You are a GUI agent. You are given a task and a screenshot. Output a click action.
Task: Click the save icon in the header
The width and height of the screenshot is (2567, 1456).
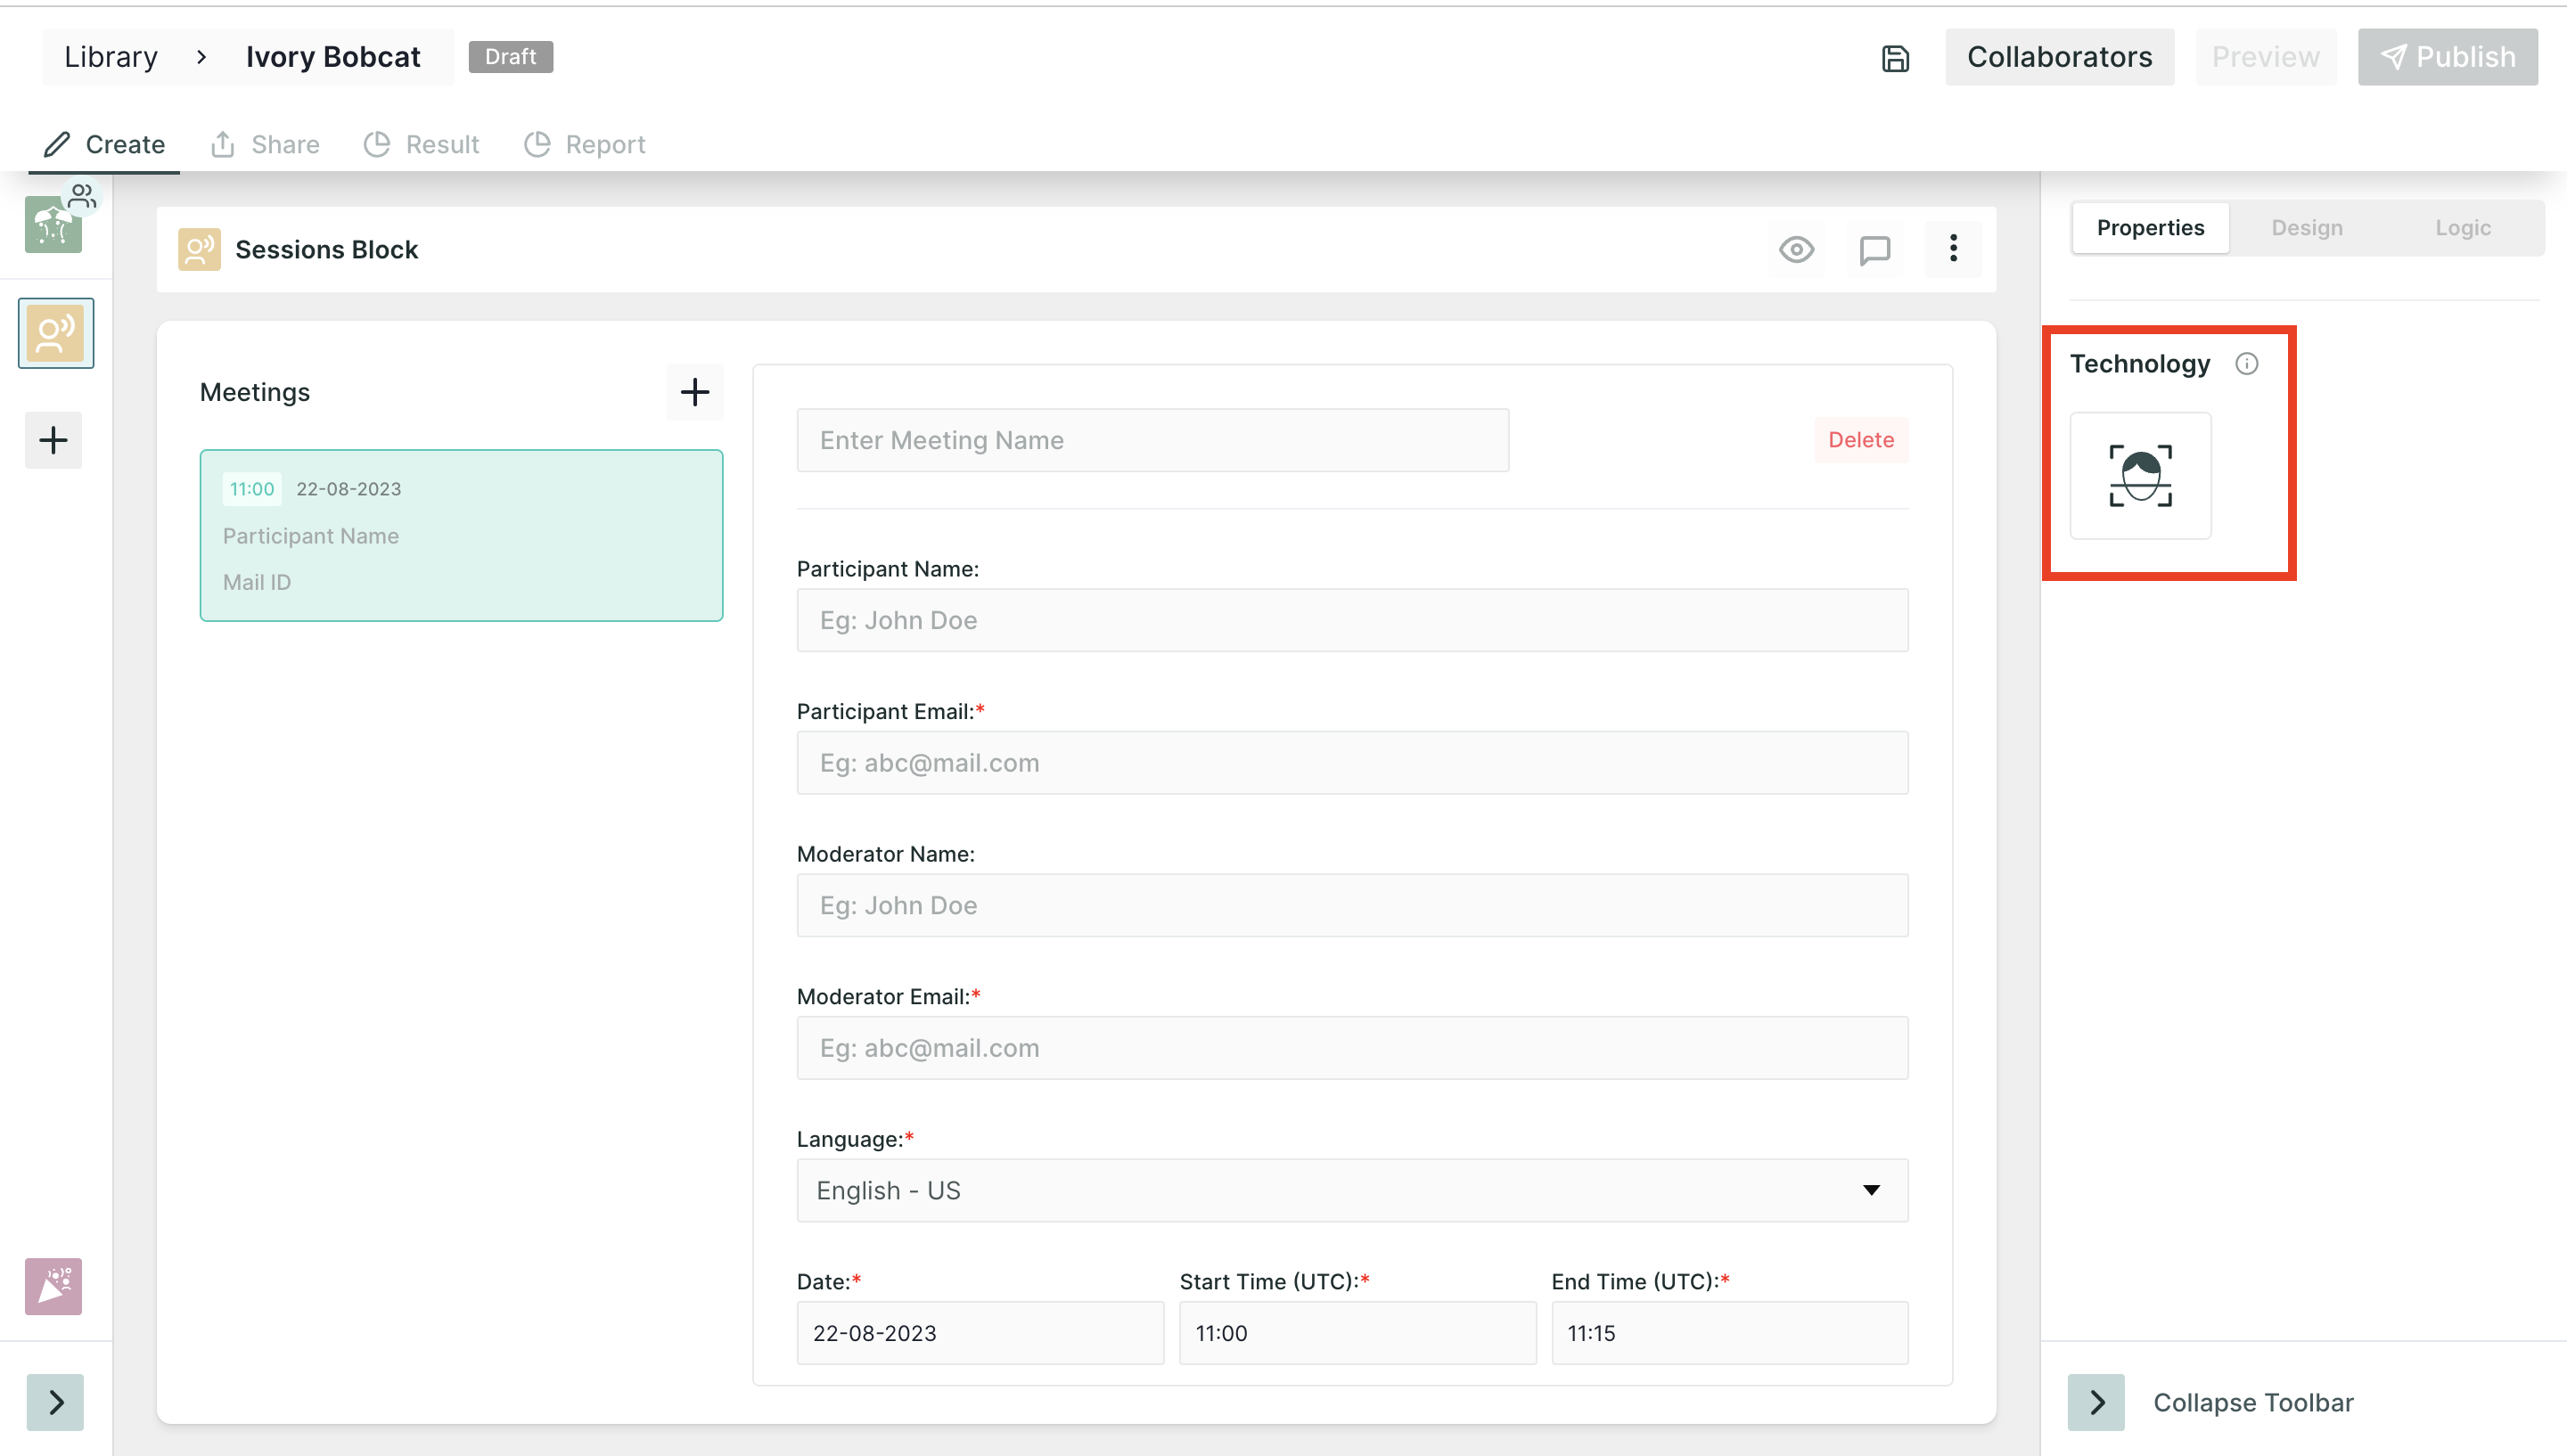(x=1895, y=58)
